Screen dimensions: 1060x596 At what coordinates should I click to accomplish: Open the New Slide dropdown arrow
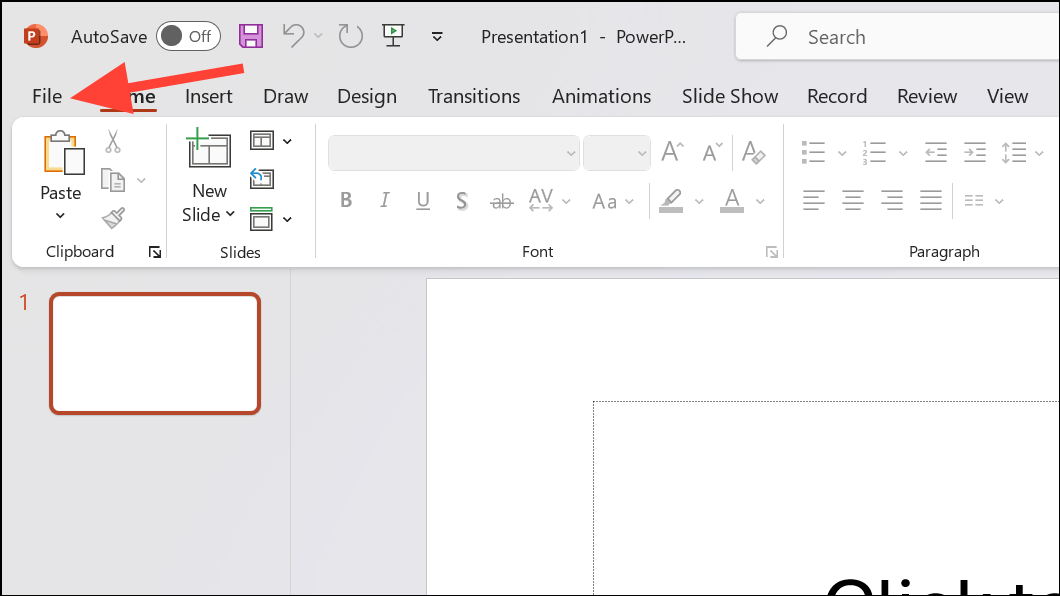point(230,214)
